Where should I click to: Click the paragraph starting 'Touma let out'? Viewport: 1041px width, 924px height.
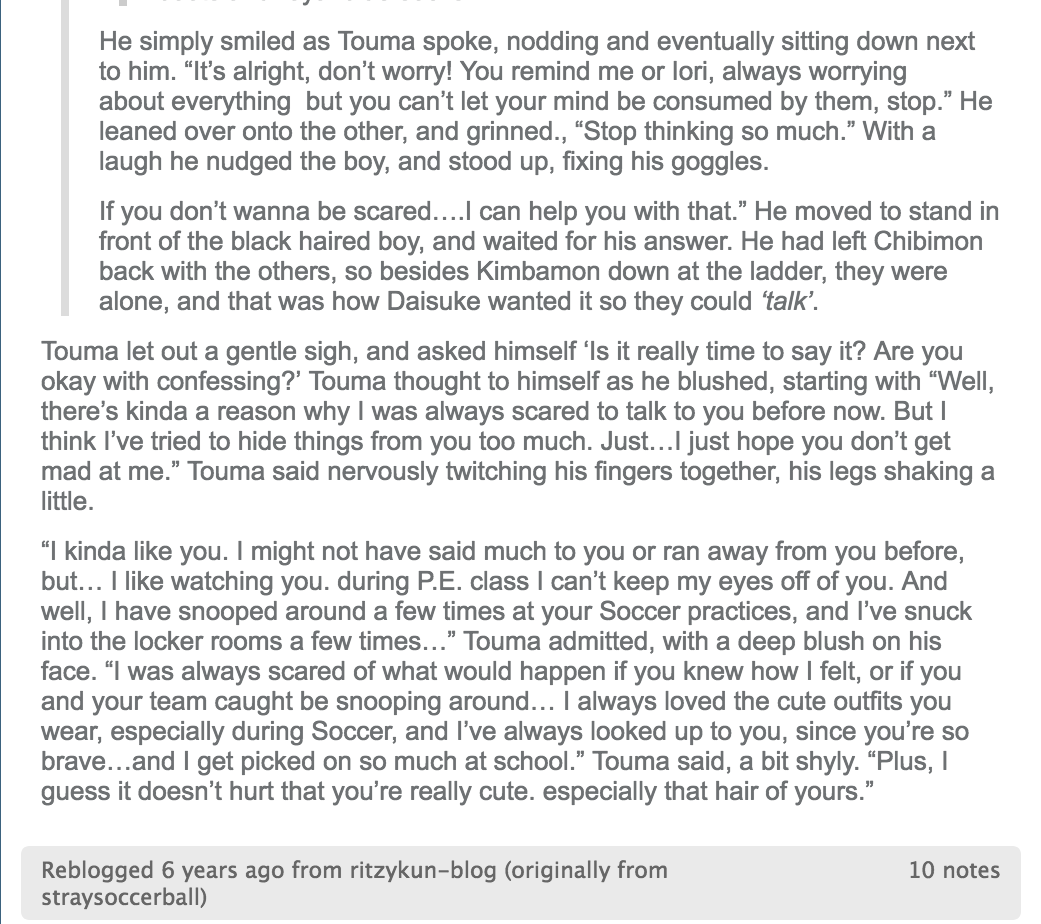click(518, 426)
